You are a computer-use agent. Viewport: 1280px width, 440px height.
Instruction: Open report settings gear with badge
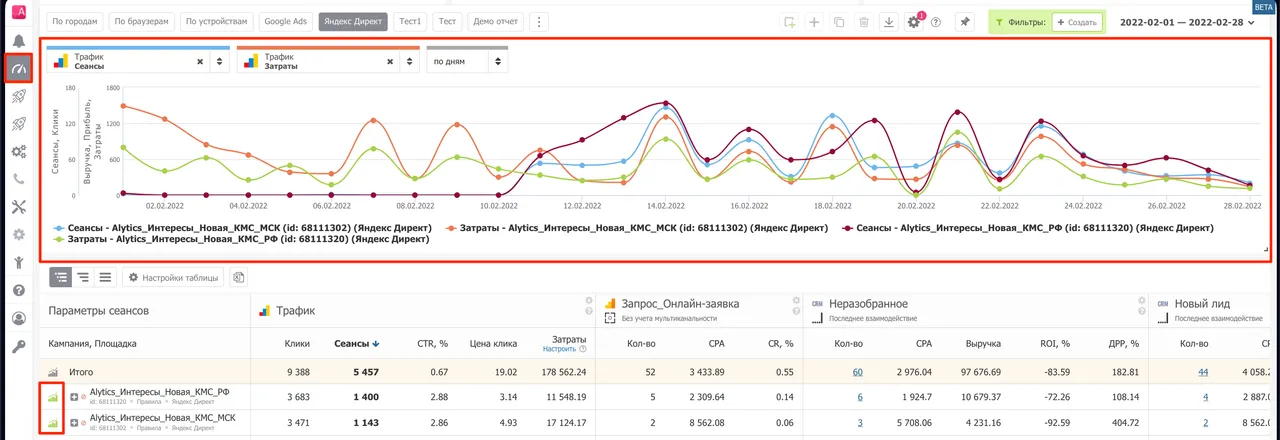(x=914, y=22)
